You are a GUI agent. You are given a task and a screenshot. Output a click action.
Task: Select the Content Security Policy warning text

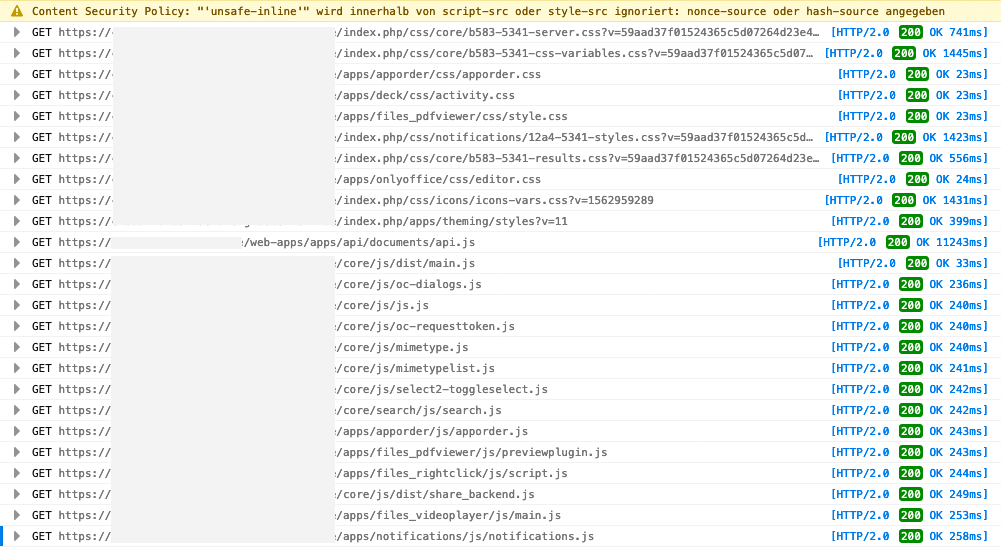coord(488,11)
